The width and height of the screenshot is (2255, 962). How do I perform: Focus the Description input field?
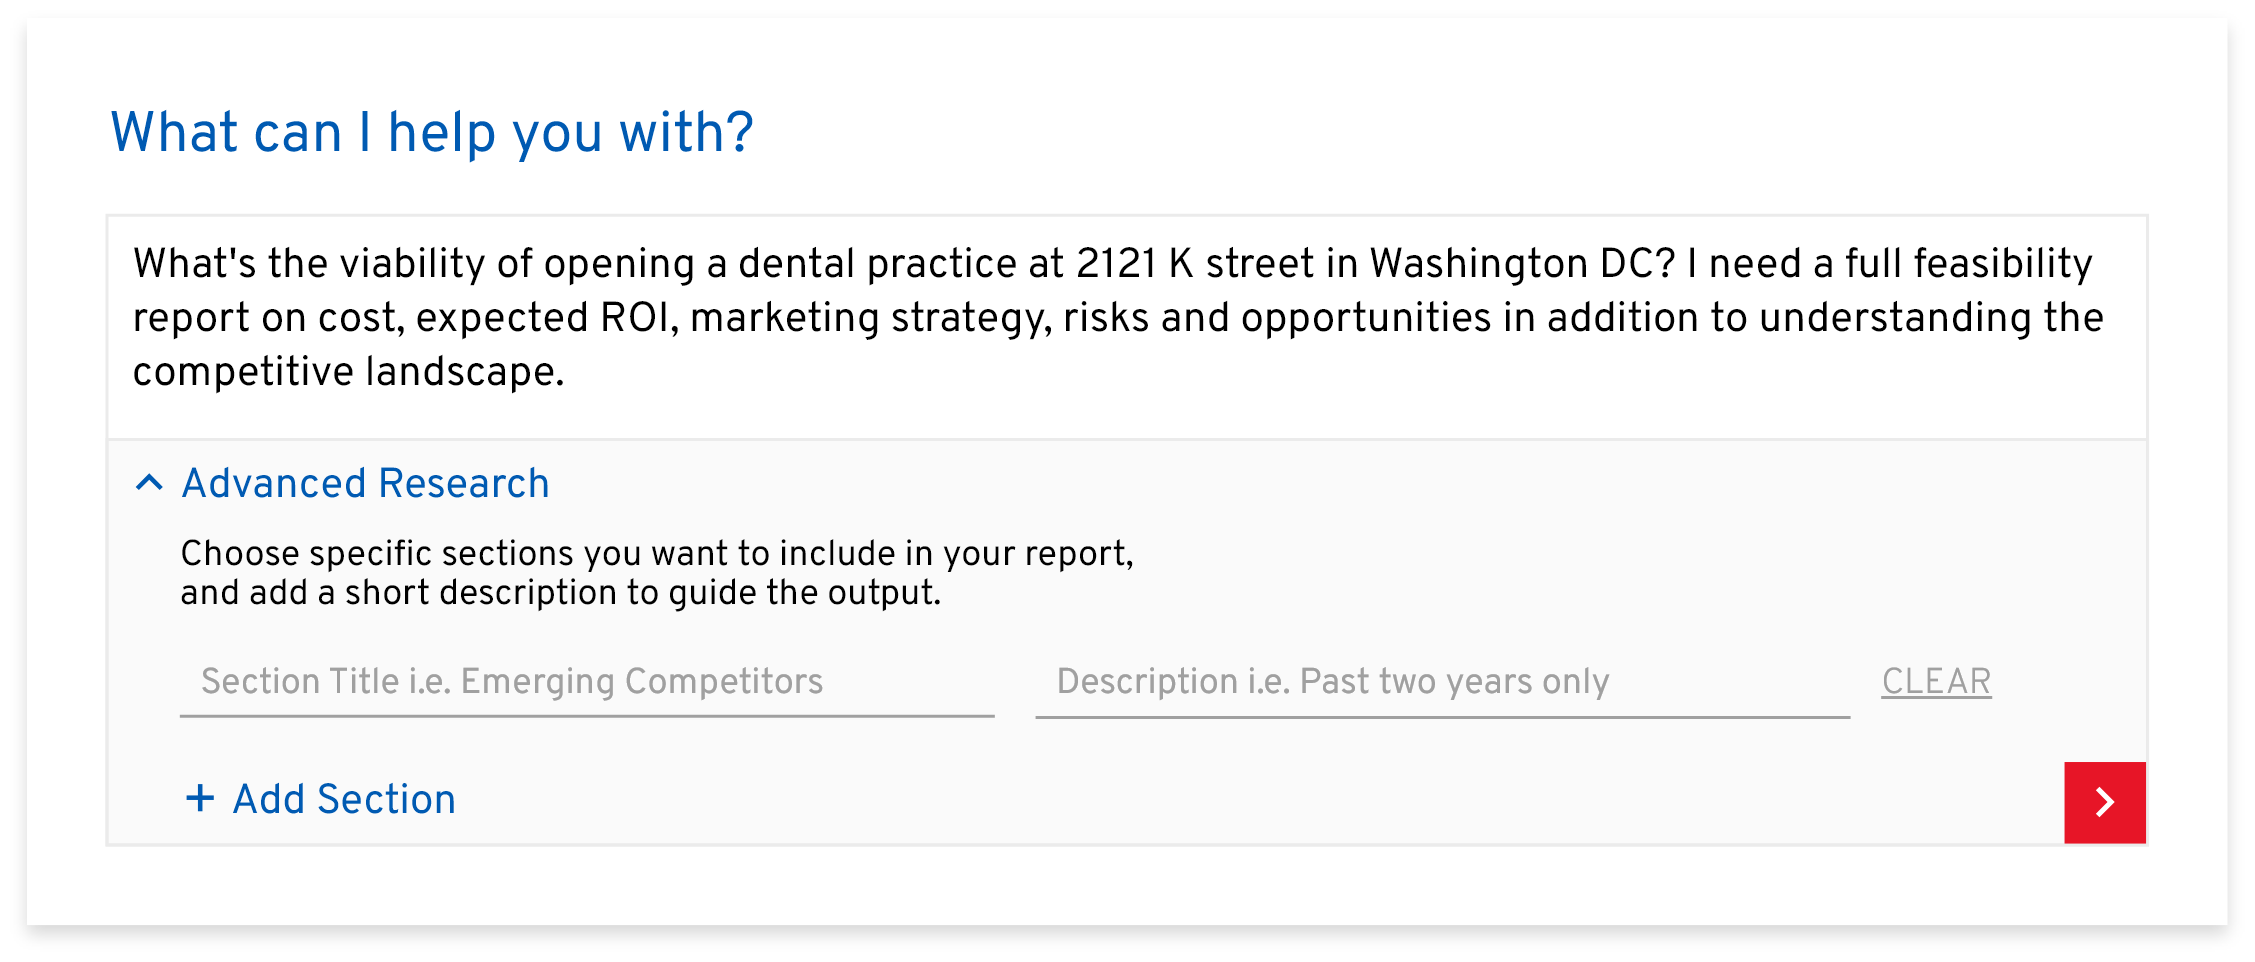point(1441,682)
